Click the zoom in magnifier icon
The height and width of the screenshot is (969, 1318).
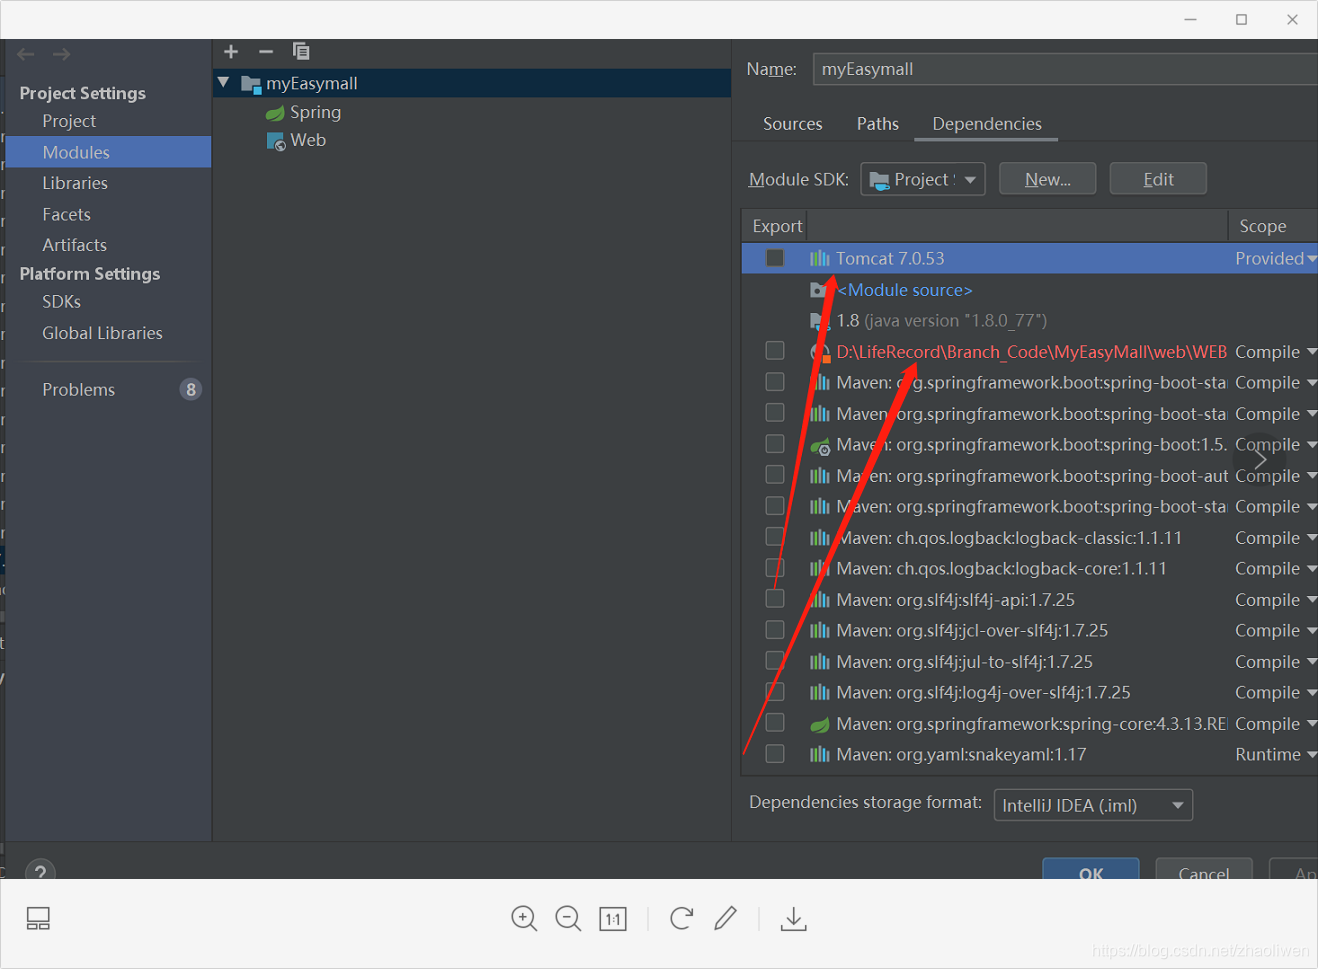524,918
